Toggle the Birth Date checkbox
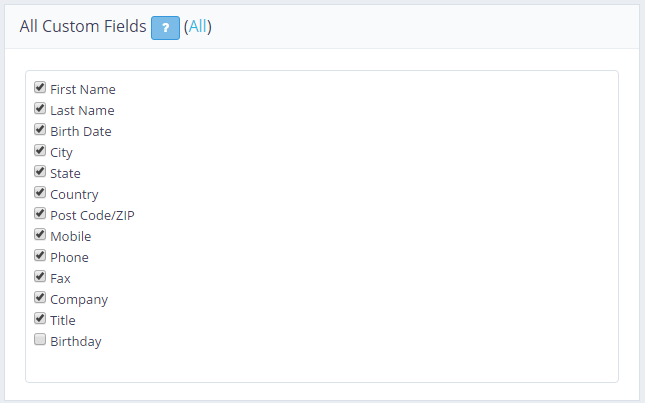 point(40,130)
